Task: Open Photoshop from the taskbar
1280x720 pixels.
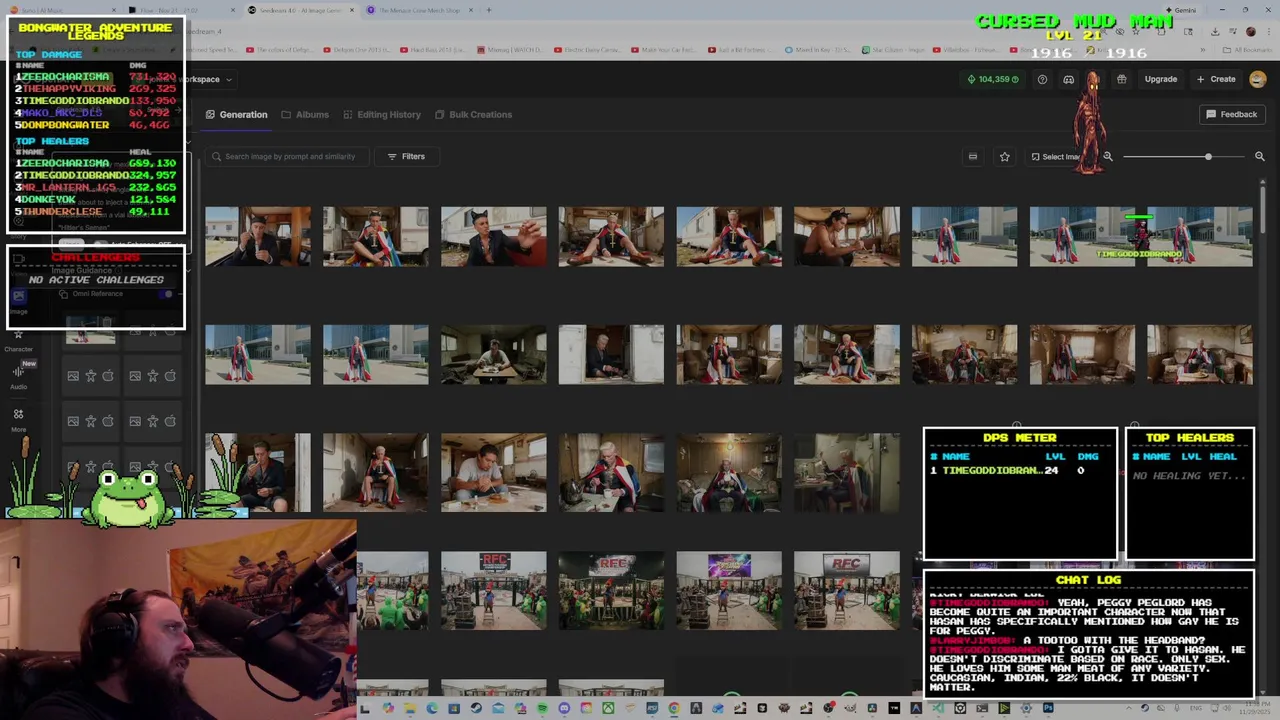Action: [1048, 709]
